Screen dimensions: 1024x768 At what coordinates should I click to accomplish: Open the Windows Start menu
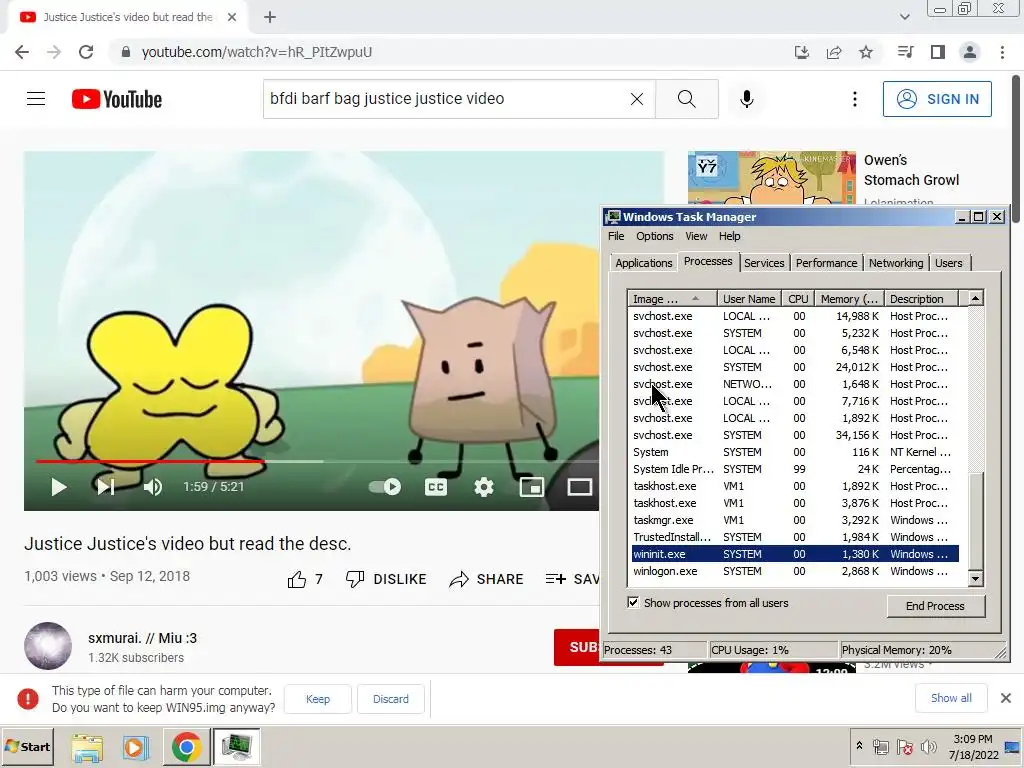click(27, 746)
